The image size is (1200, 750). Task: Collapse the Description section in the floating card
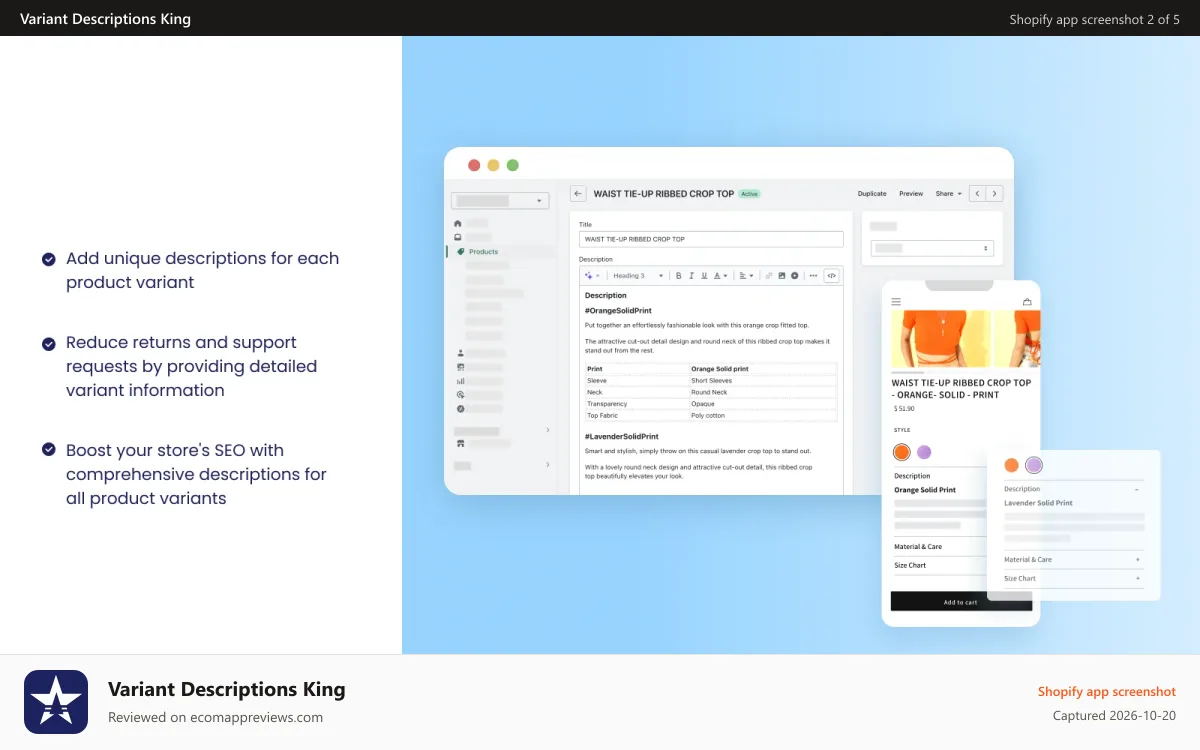1137,489
